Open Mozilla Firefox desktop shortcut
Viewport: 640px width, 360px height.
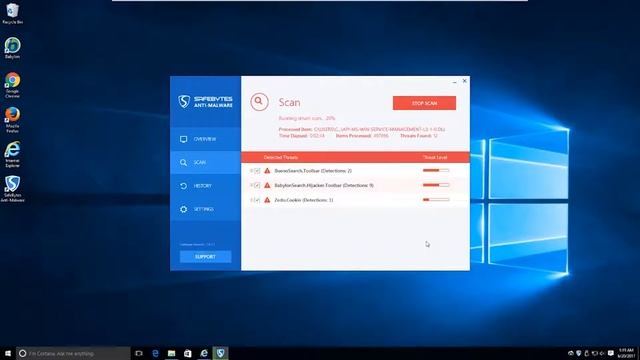click(x=12, y=120)
